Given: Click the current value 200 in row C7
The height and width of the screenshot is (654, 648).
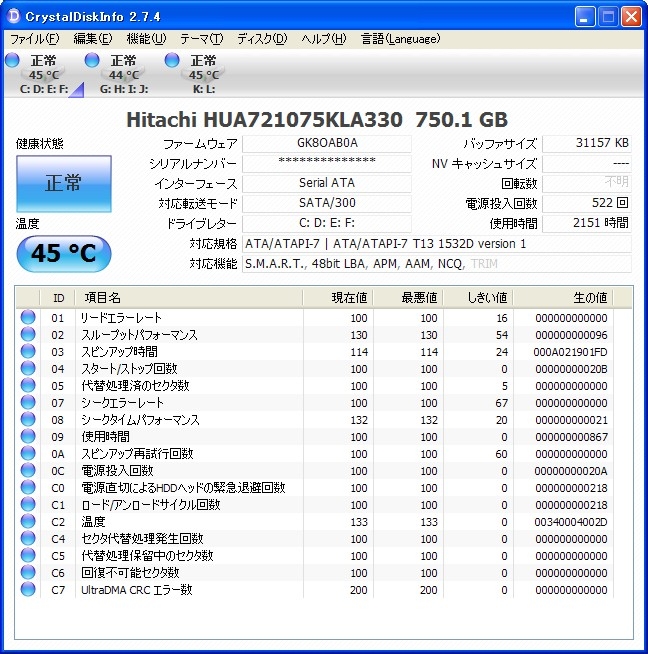Looking at the screenshot, I should click(359, 590).
